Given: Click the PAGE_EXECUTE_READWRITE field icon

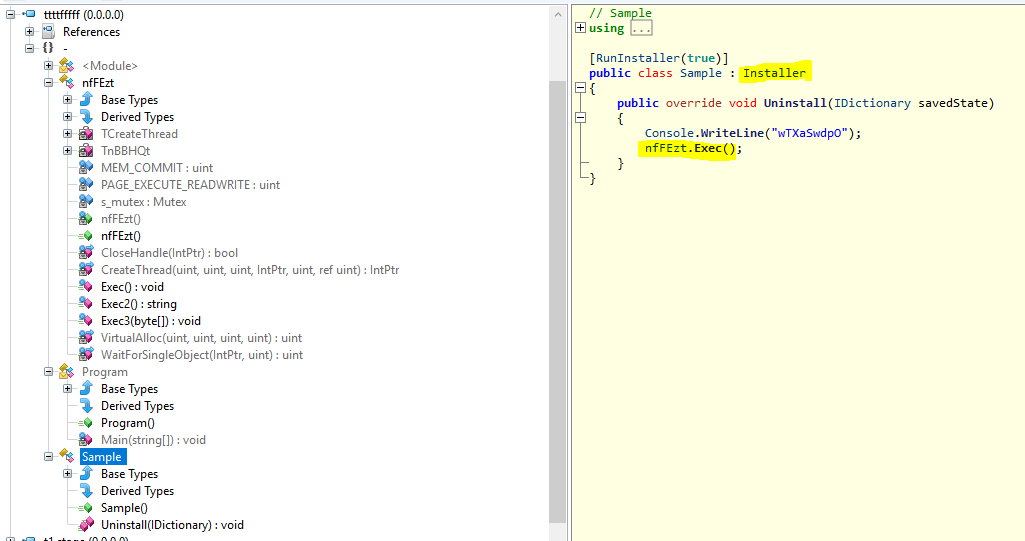Looking at the screenshot, I should pos(86,184).
